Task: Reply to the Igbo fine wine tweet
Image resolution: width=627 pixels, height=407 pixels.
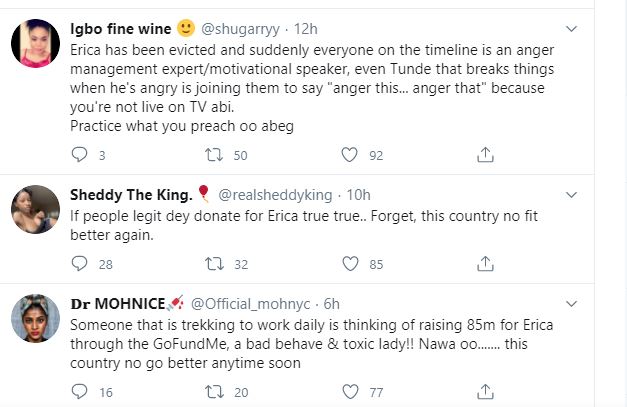Action: coord(82,154)
